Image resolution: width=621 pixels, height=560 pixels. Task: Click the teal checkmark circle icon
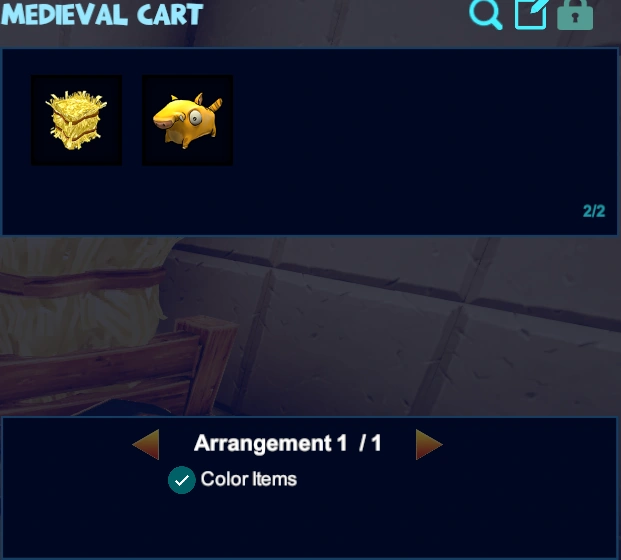[181, 480]
